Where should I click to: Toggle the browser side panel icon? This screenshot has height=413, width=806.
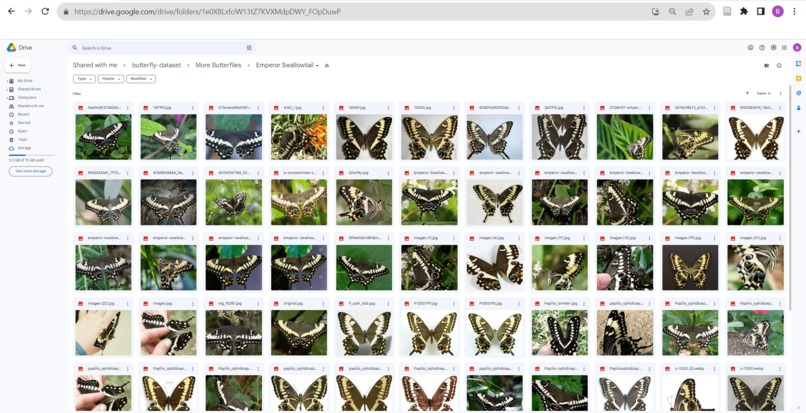click(x=761, y=11)
